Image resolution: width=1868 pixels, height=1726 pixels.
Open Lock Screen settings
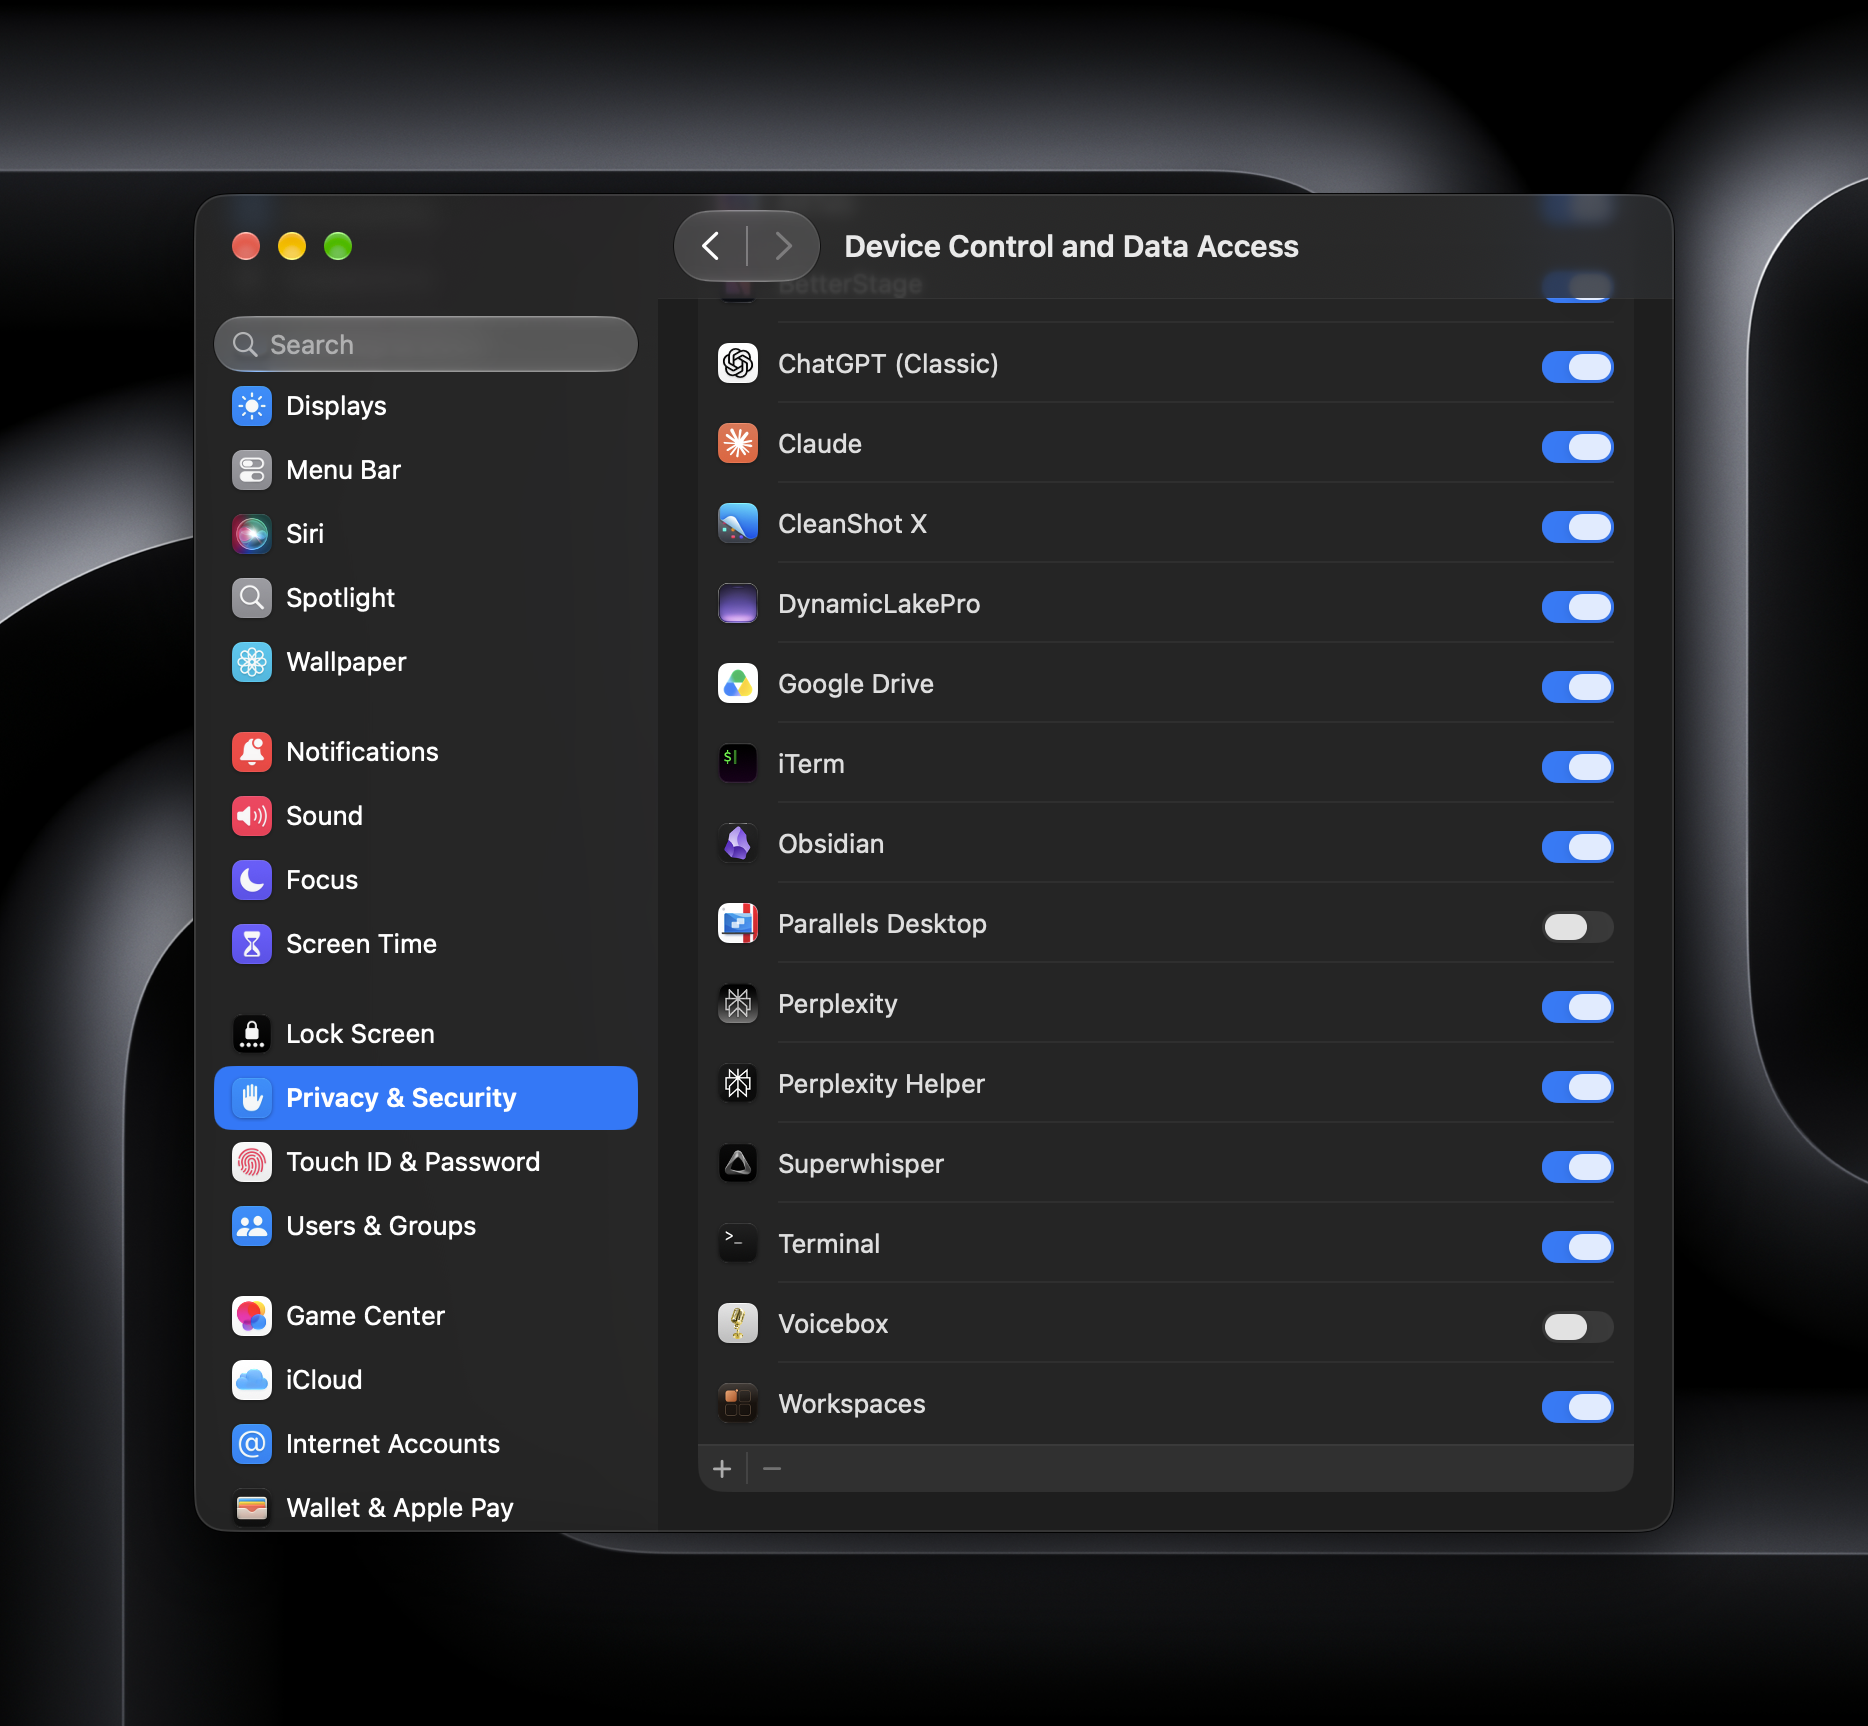pyautogui.click(x=426, y=1034)
